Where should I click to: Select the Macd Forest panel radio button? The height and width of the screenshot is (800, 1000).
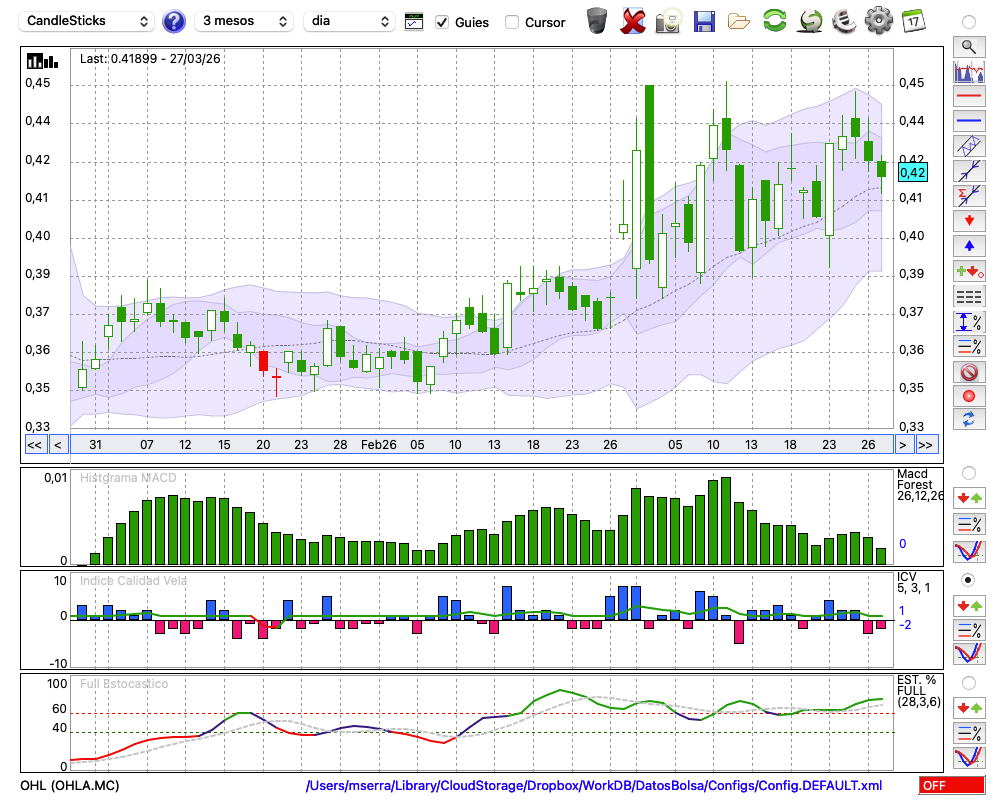(x=968, y=472)
